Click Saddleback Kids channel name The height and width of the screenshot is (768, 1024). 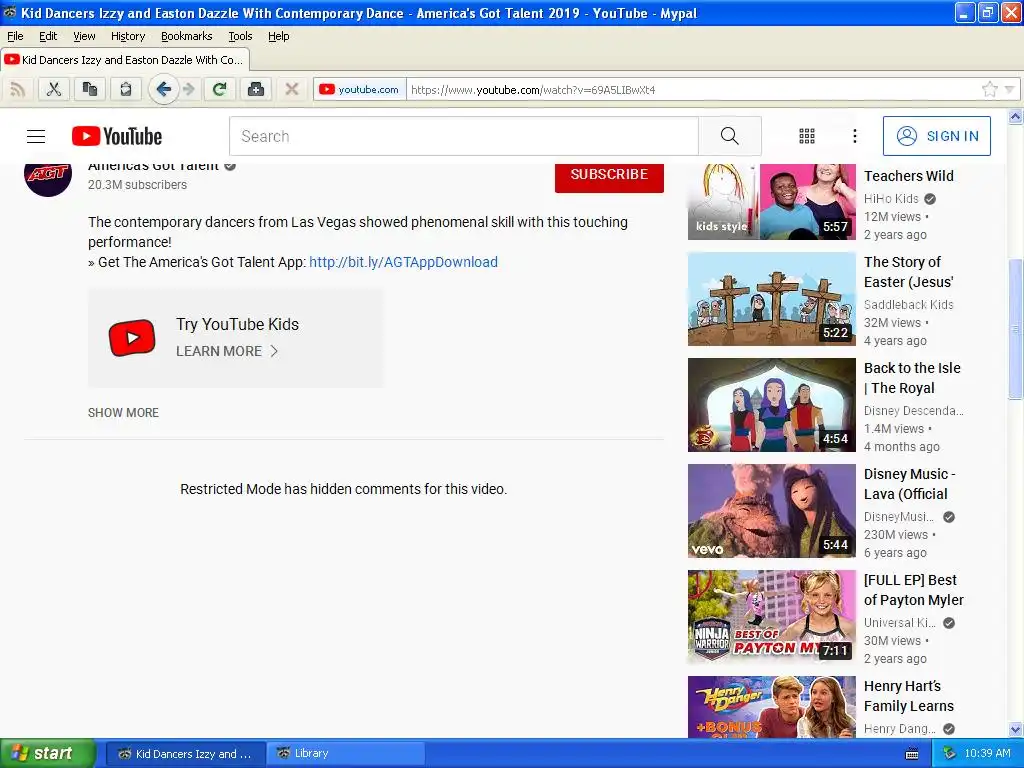click(908, 304)
